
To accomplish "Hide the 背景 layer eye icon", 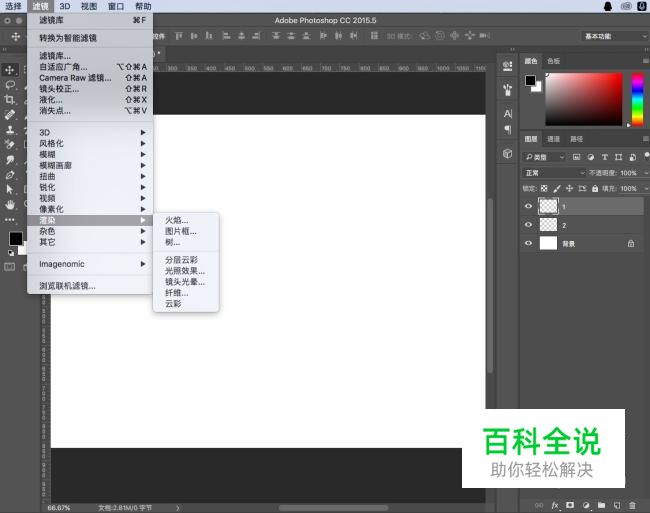I will [528, 243].
